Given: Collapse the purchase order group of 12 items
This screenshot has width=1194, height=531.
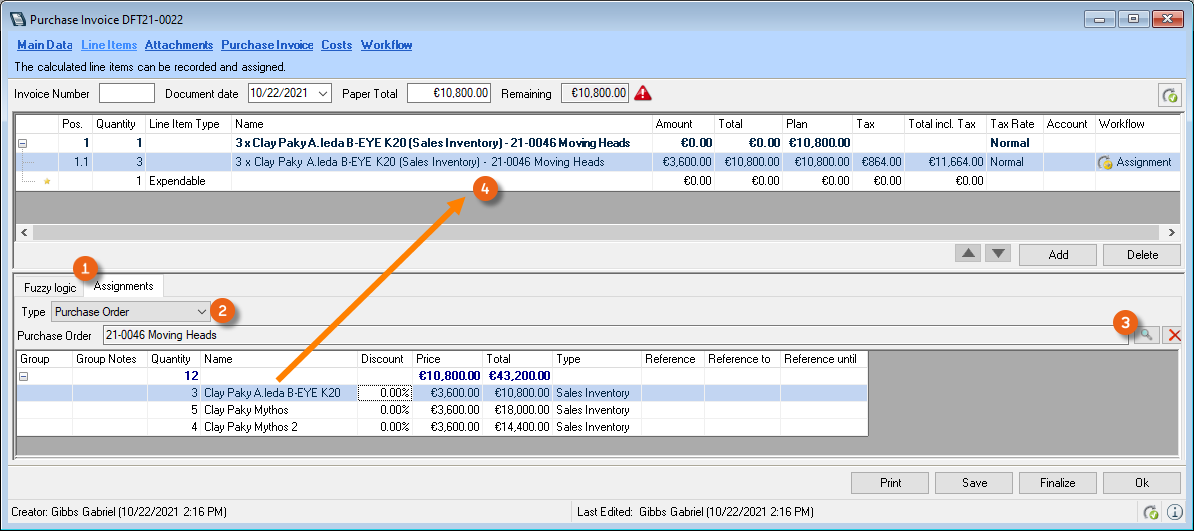Looking at the screenshot, I should 24,376.
